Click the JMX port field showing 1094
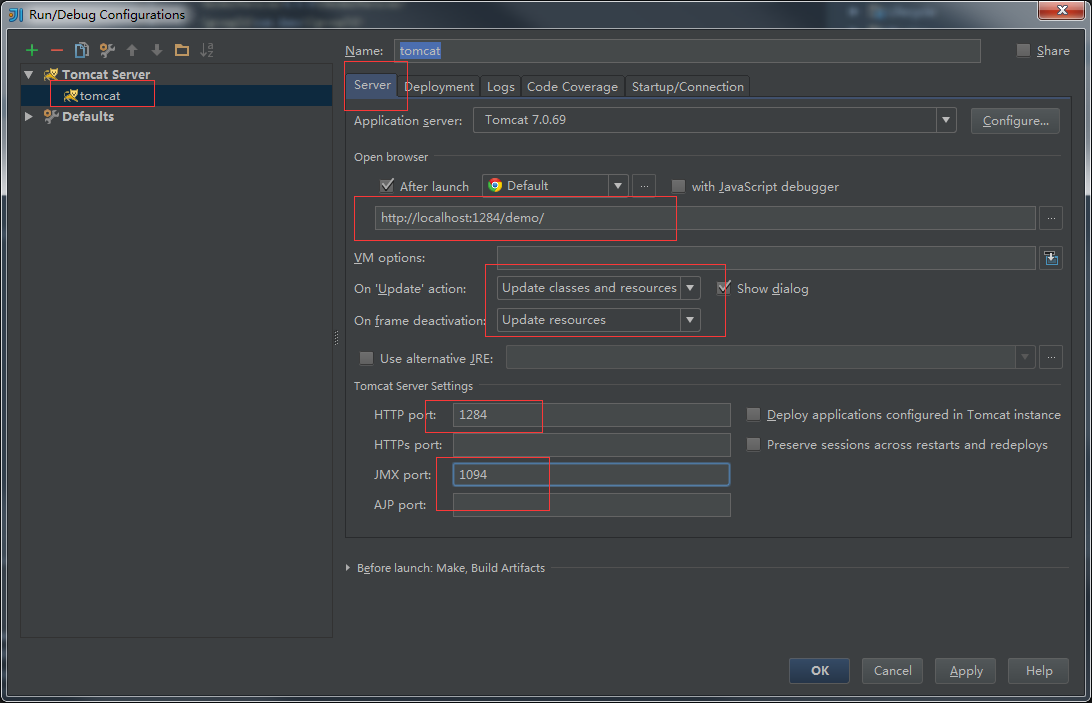The image size is (1092, 703). click(x=591, y=474)
